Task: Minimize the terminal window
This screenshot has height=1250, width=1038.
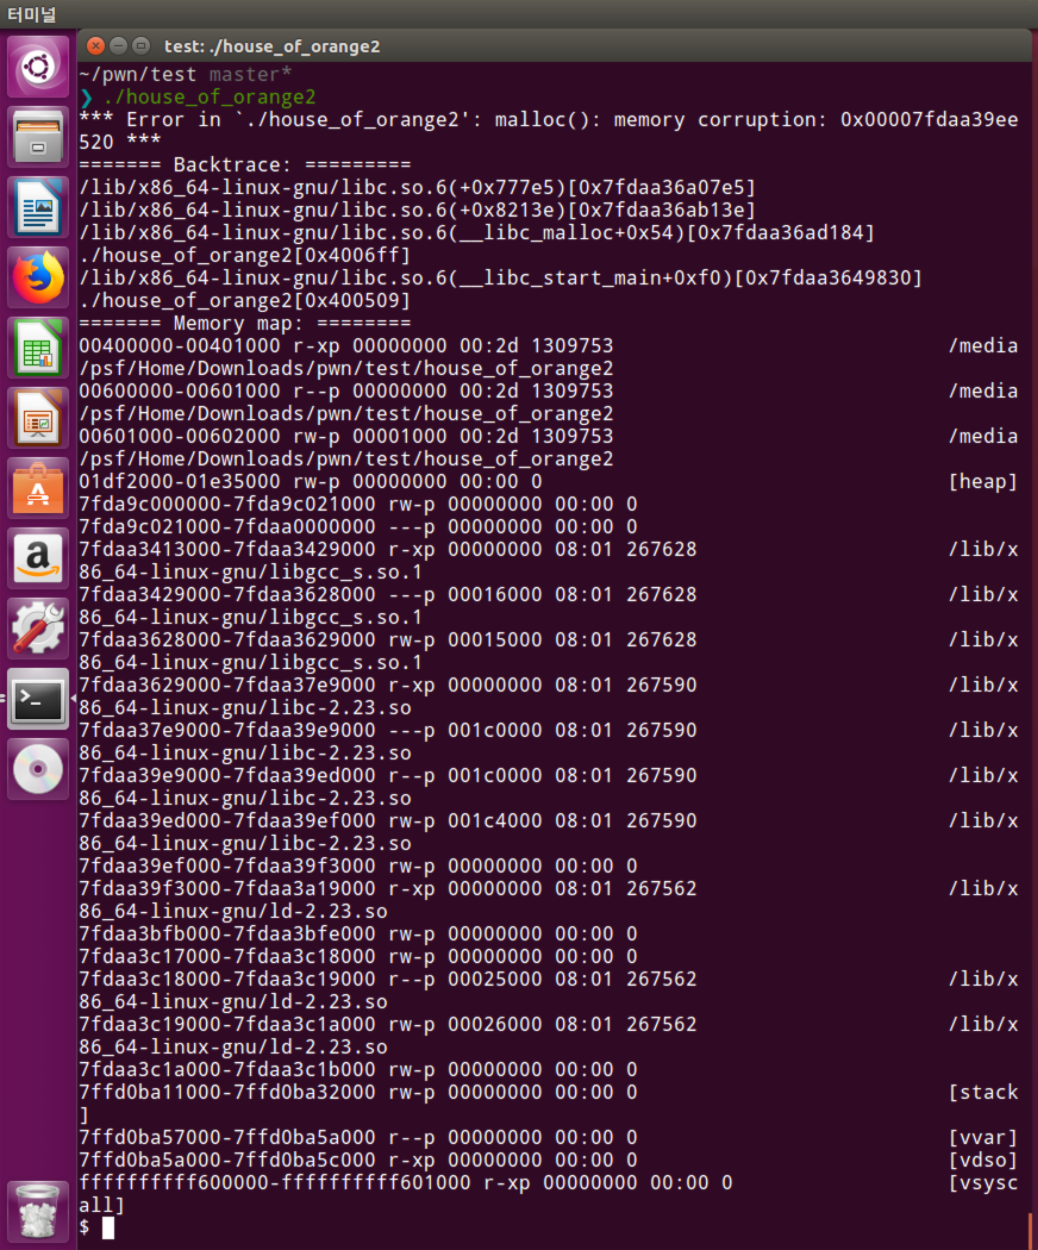Action: (118, 46)
